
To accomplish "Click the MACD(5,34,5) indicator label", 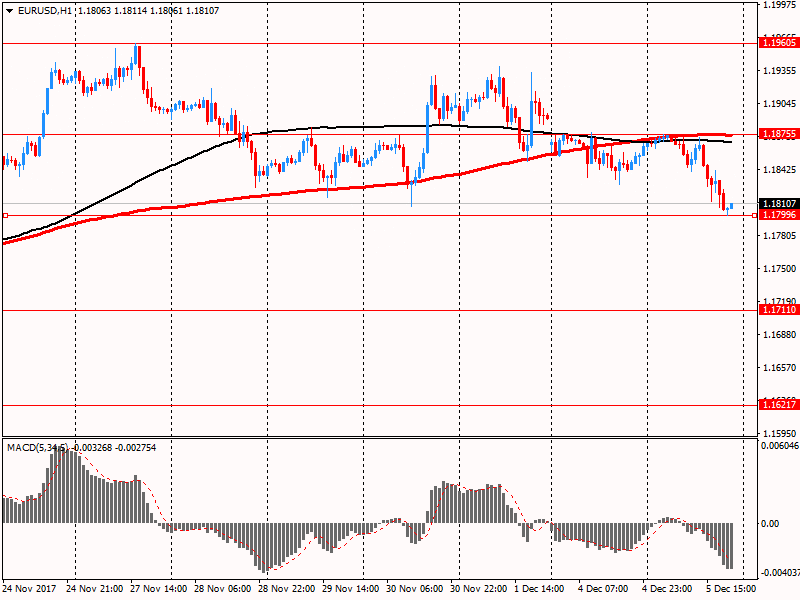I will [37, 448].
